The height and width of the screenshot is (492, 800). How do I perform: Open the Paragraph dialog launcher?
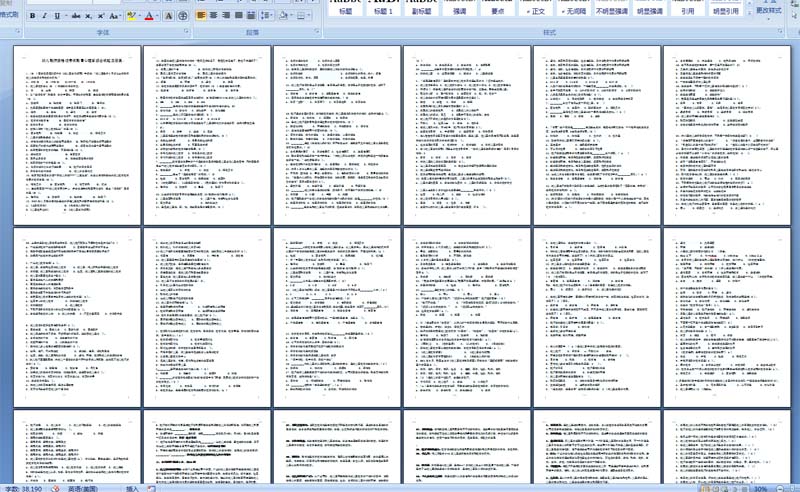pos(317,32)
